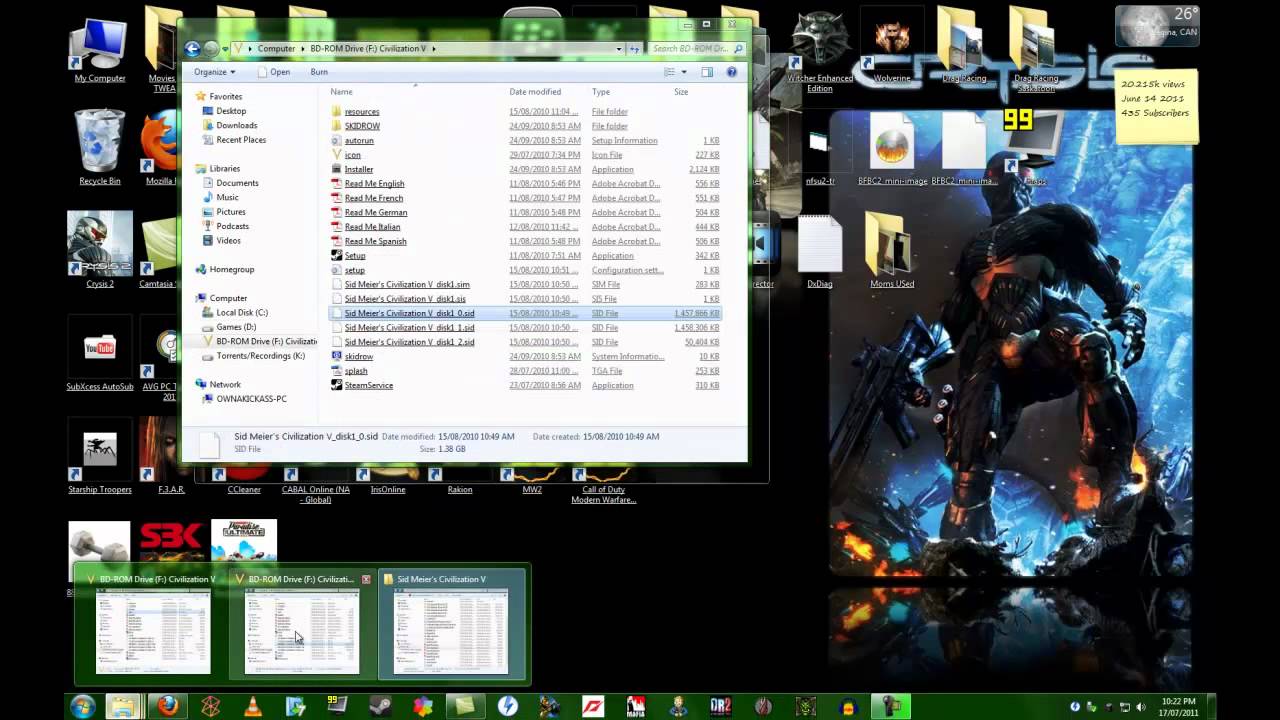Viewport: 1280px width, 720px height.
Task: Click Burn in the Explorer toolbar
Action: coord(319,72)
